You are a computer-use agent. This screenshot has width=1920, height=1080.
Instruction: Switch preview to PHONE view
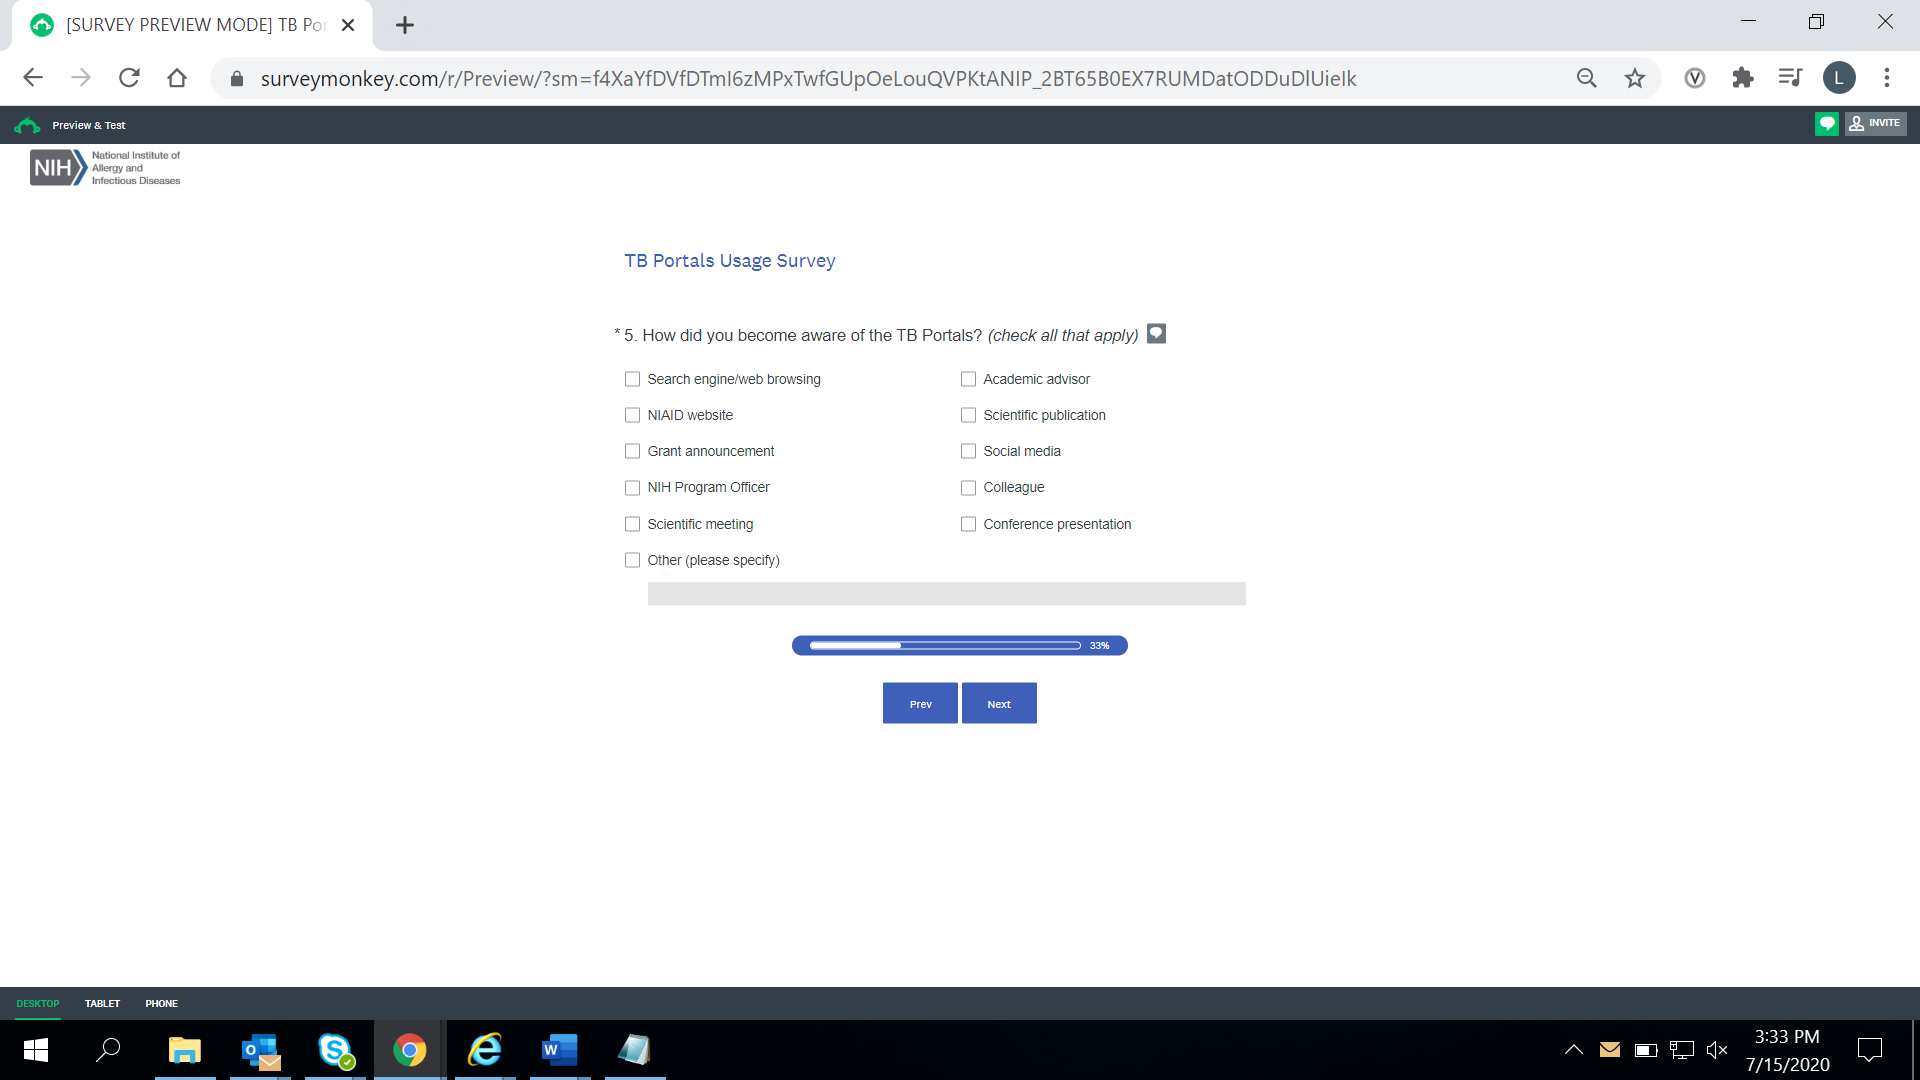coord(161,1003)
